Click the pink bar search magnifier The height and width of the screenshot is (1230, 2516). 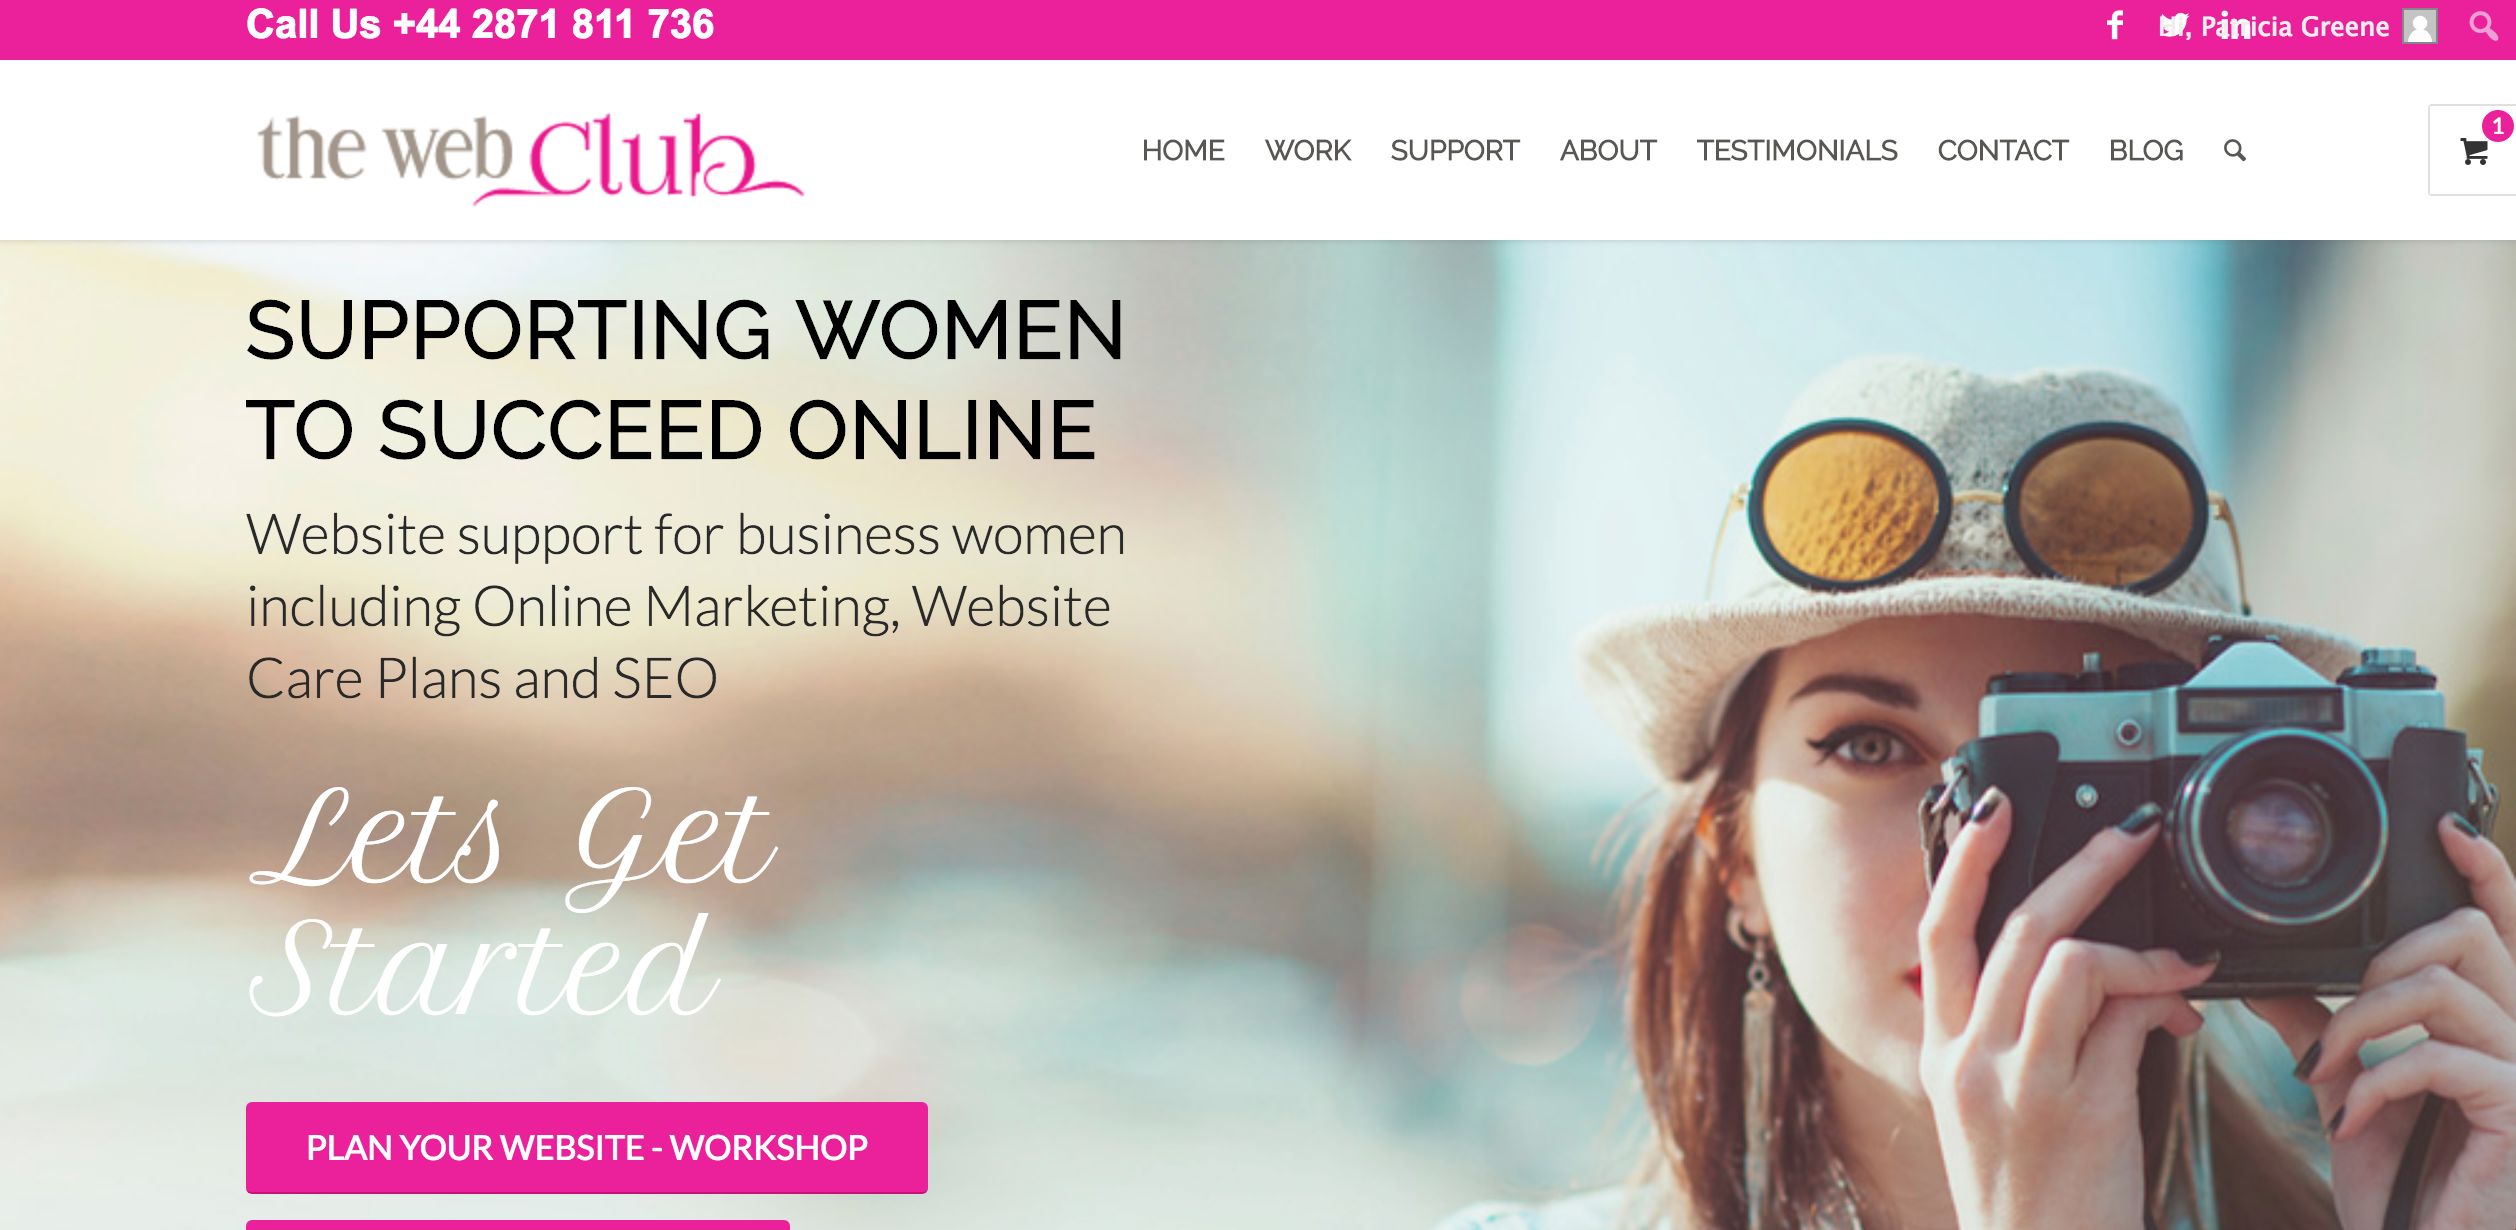pyautogui.click(x=2483, y=25)
